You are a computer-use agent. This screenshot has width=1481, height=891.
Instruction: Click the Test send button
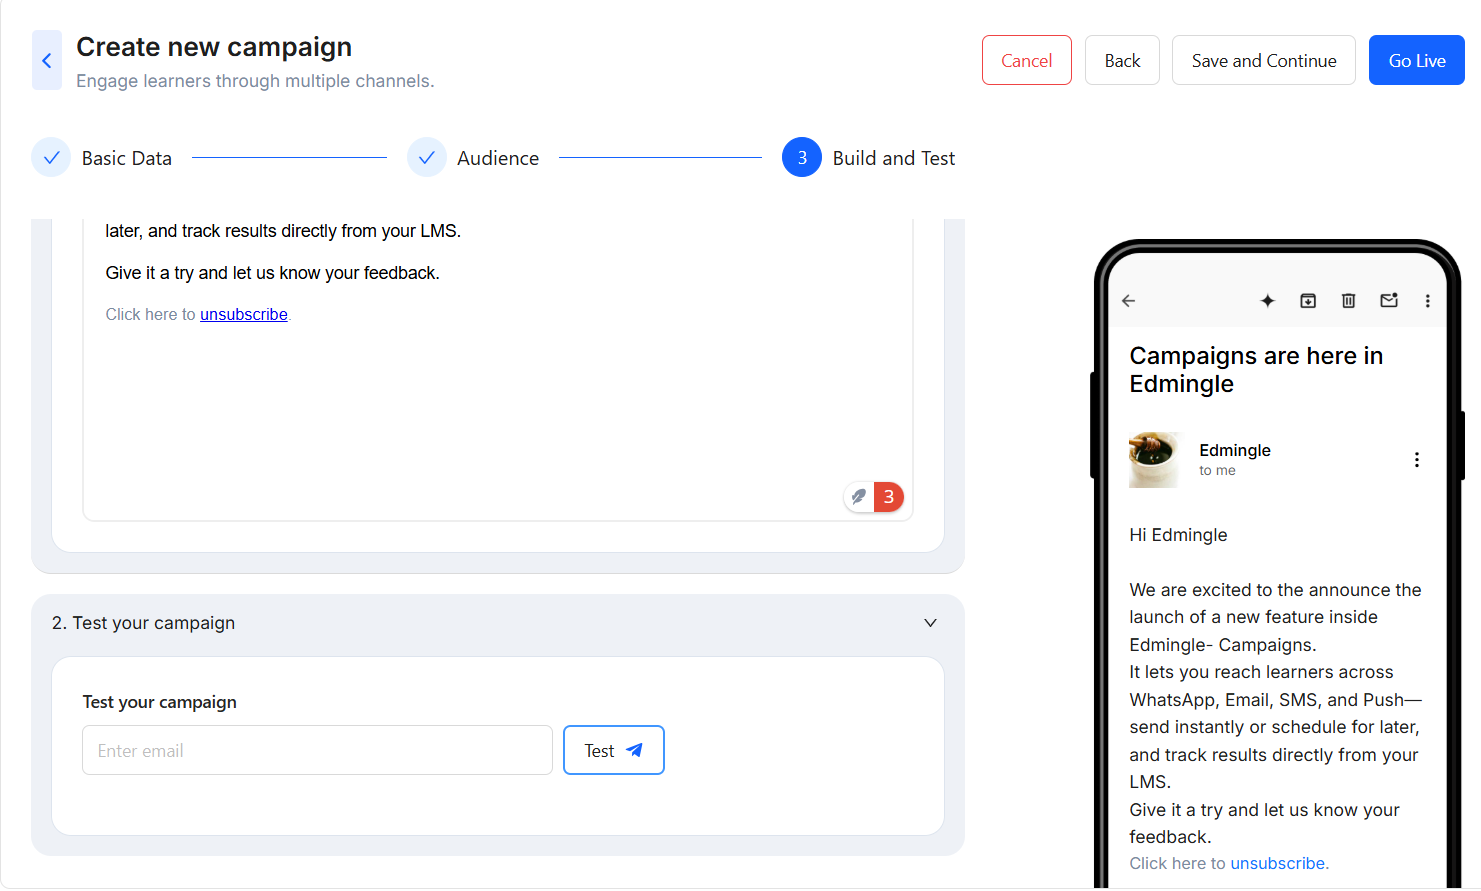pos(614,750)
